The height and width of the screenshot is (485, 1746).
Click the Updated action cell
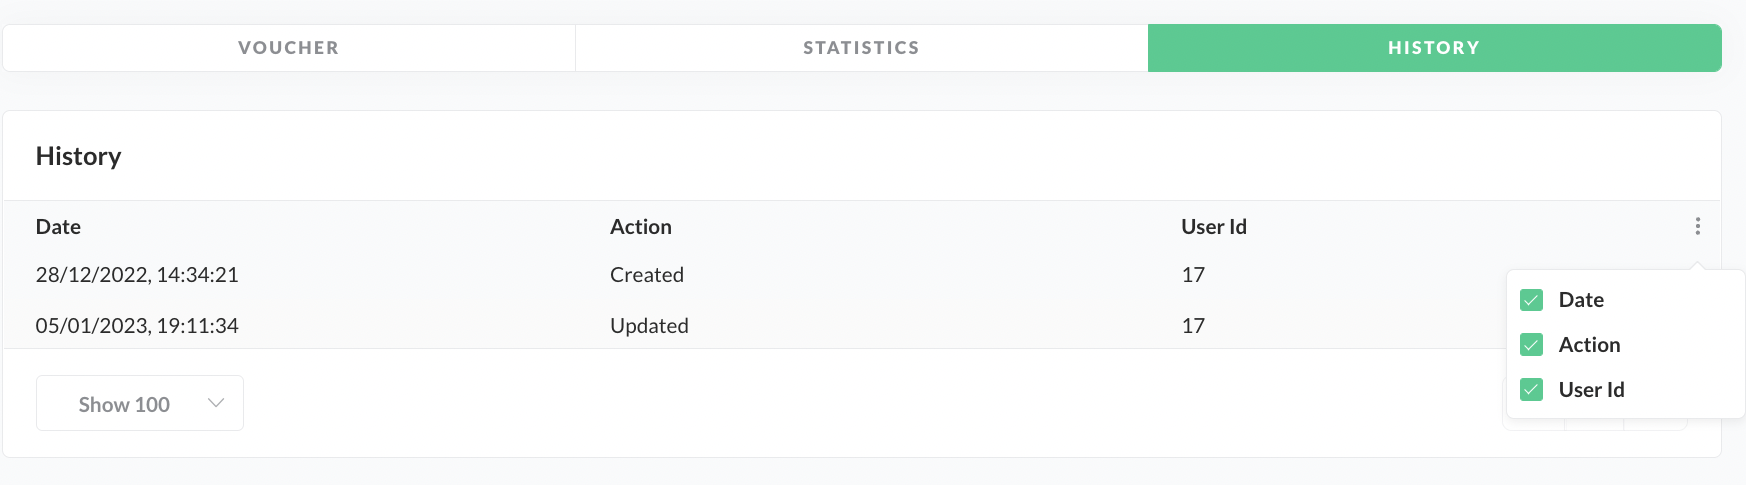pyautogui.click(x=649, y=326)
